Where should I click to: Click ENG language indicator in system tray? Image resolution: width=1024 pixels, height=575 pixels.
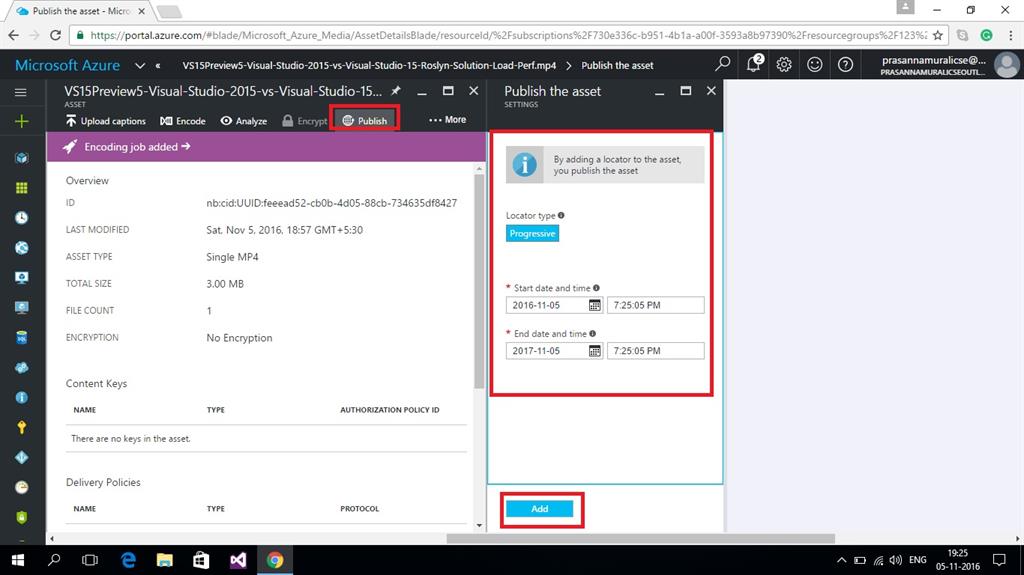[x=918, y=560]
